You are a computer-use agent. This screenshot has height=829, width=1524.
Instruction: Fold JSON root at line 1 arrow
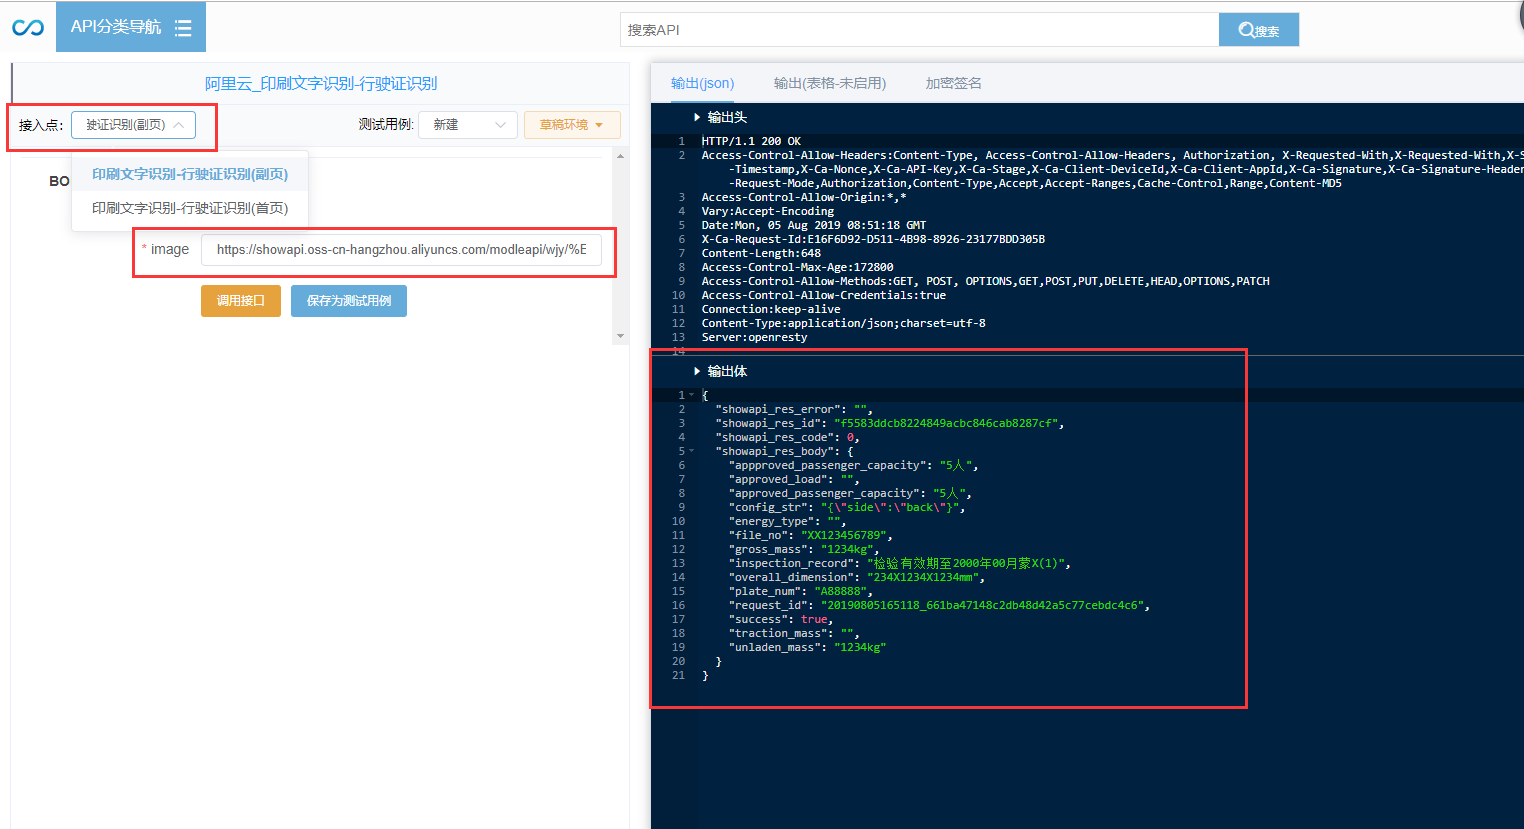pos(692,395)
